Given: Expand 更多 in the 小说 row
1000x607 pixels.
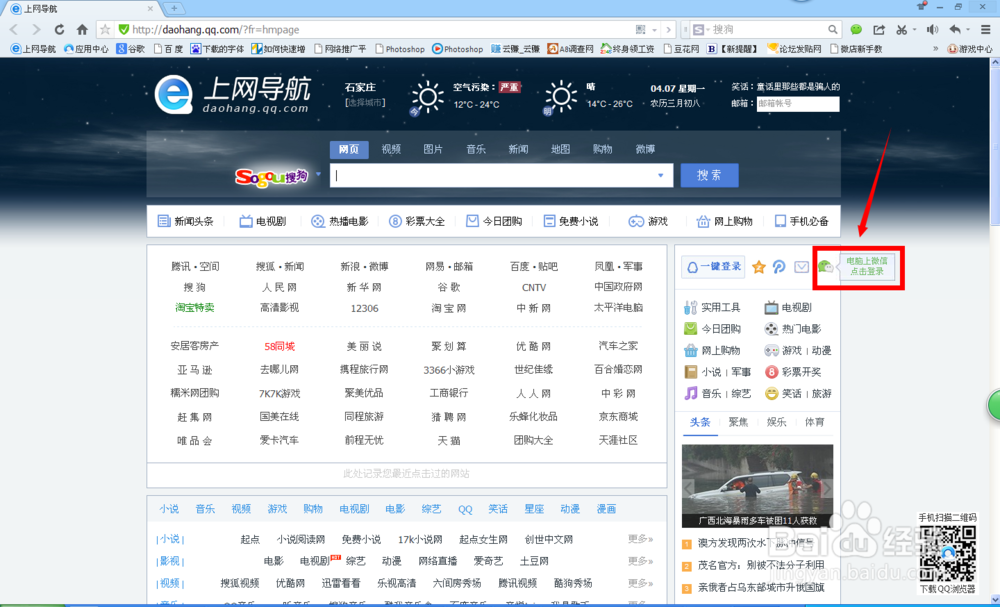Looking at the screenshot, I should 640,539.
